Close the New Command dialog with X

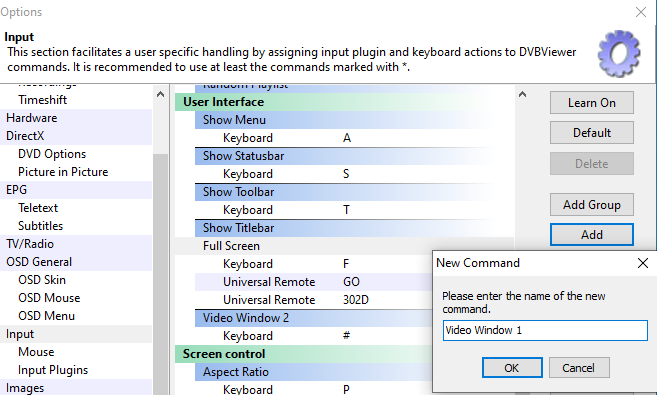[x=642, y=263]
